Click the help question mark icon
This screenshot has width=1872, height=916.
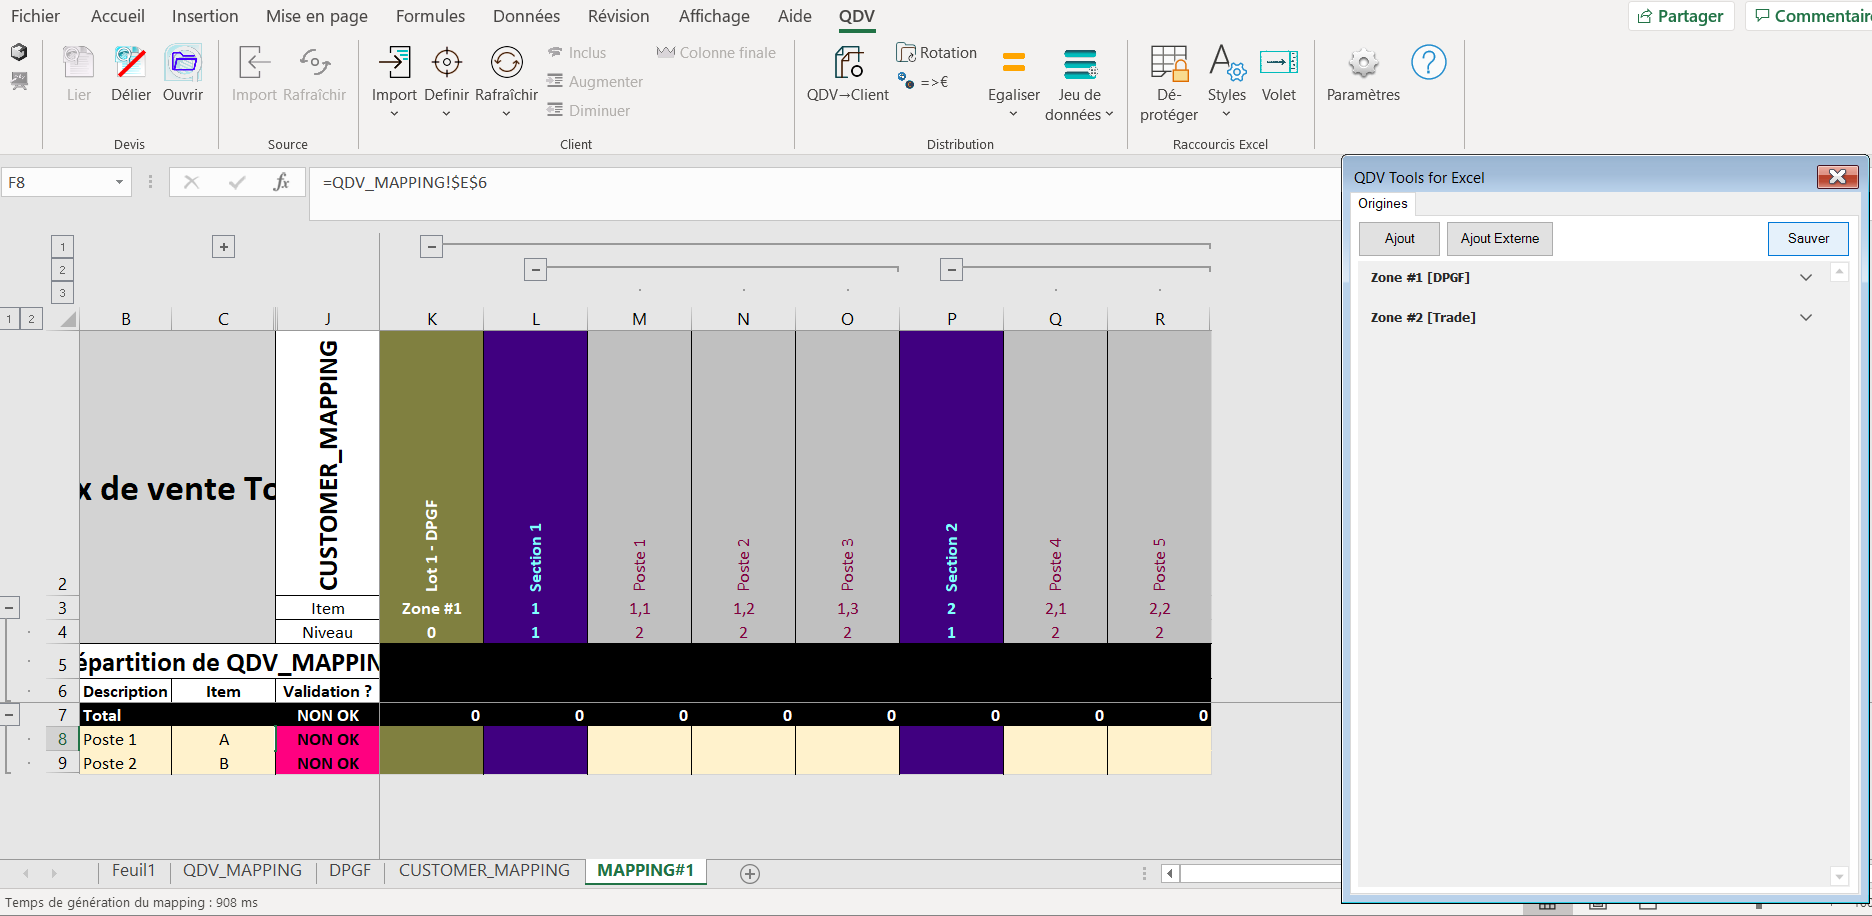tap(1429, 63)
